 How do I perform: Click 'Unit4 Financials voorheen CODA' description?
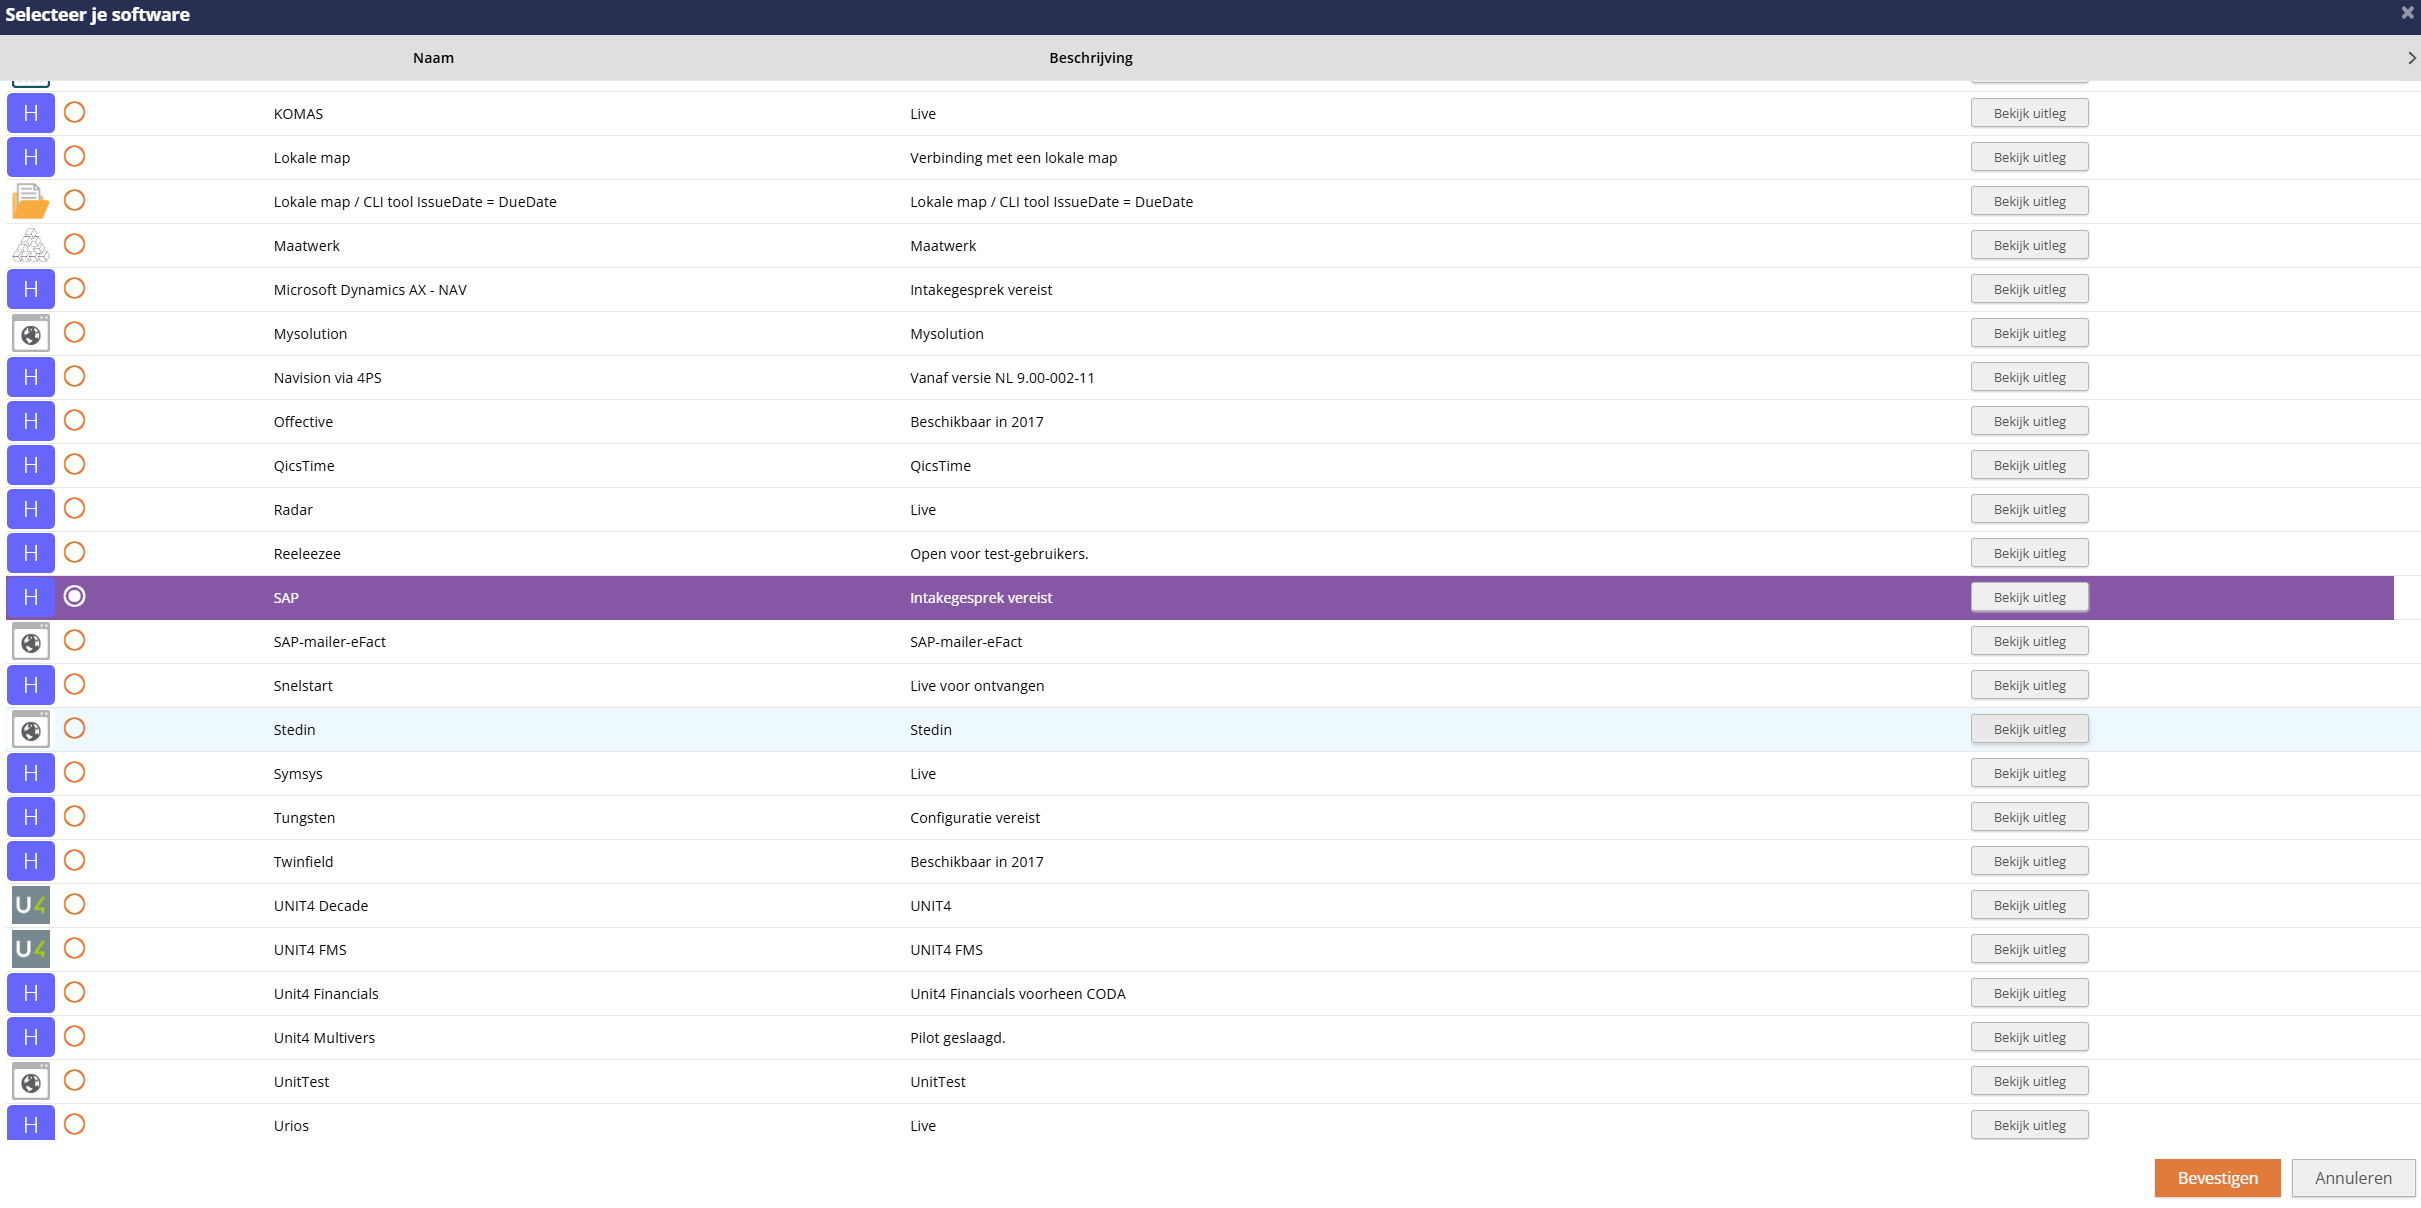tap(1017, 994)
